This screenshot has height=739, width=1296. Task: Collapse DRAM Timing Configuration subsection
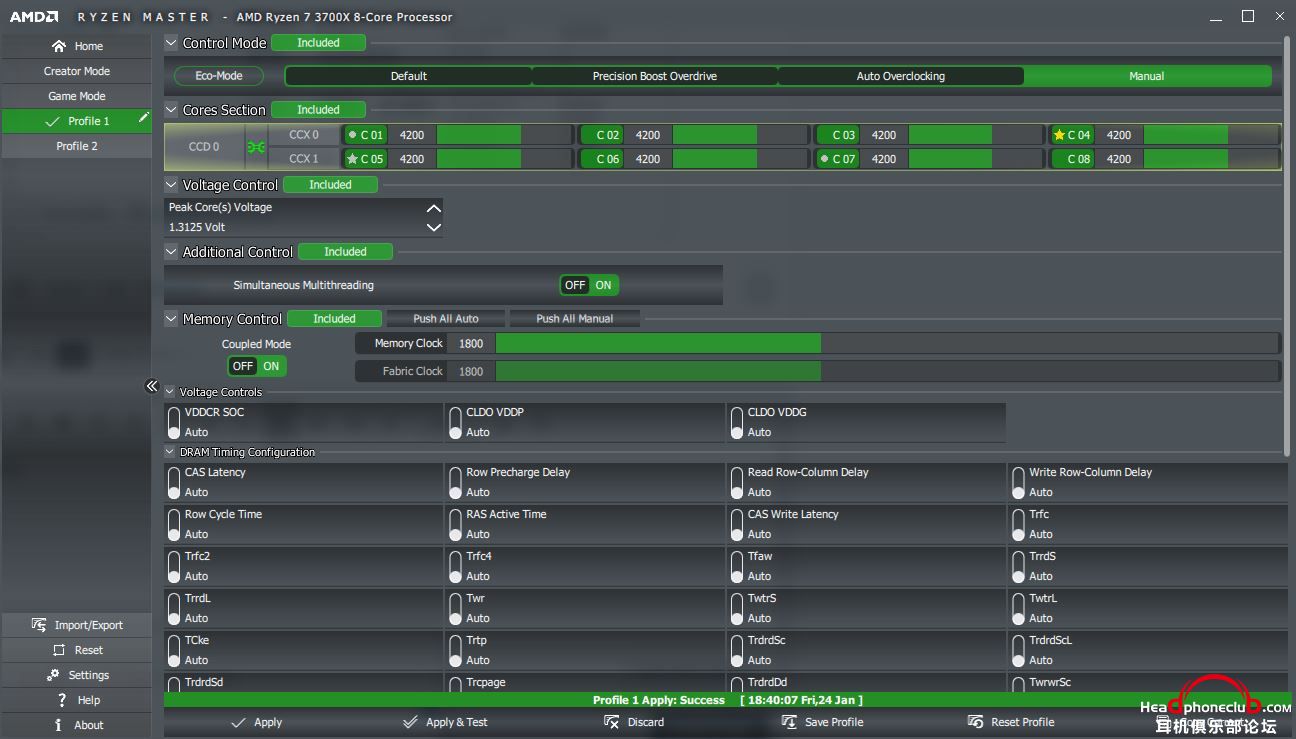170,452
